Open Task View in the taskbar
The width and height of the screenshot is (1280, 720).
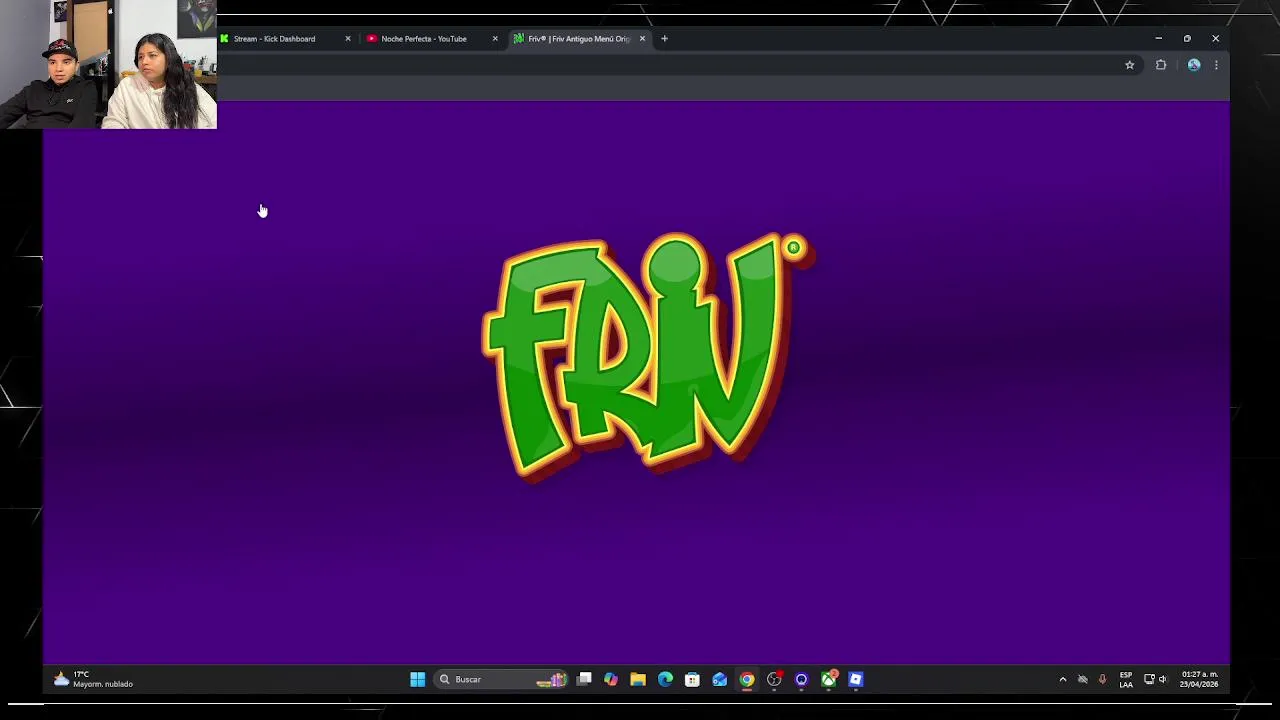tap(584, 680)
